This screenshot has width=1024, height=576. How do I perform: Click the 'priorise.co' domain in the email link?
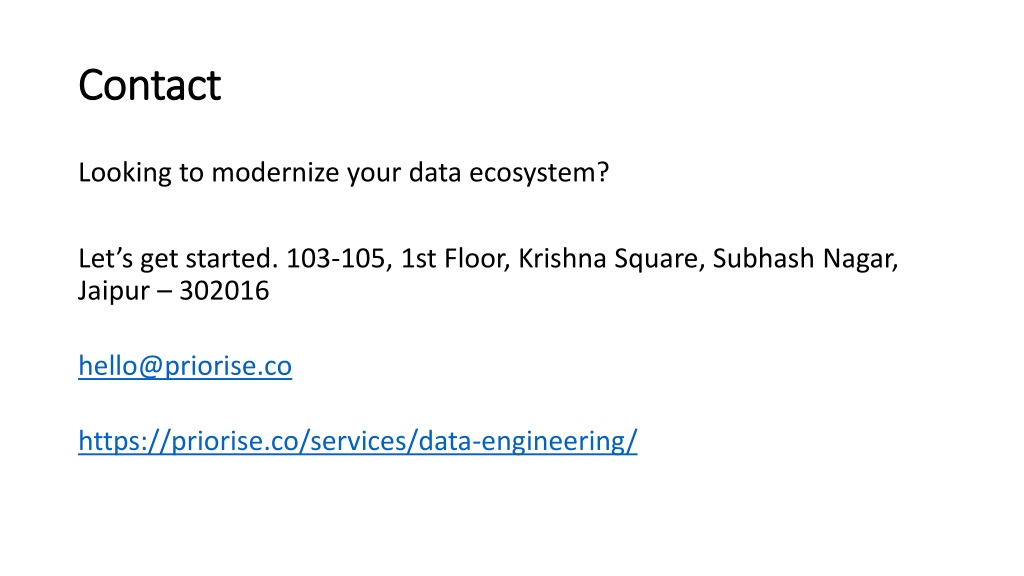click(228, 366)
